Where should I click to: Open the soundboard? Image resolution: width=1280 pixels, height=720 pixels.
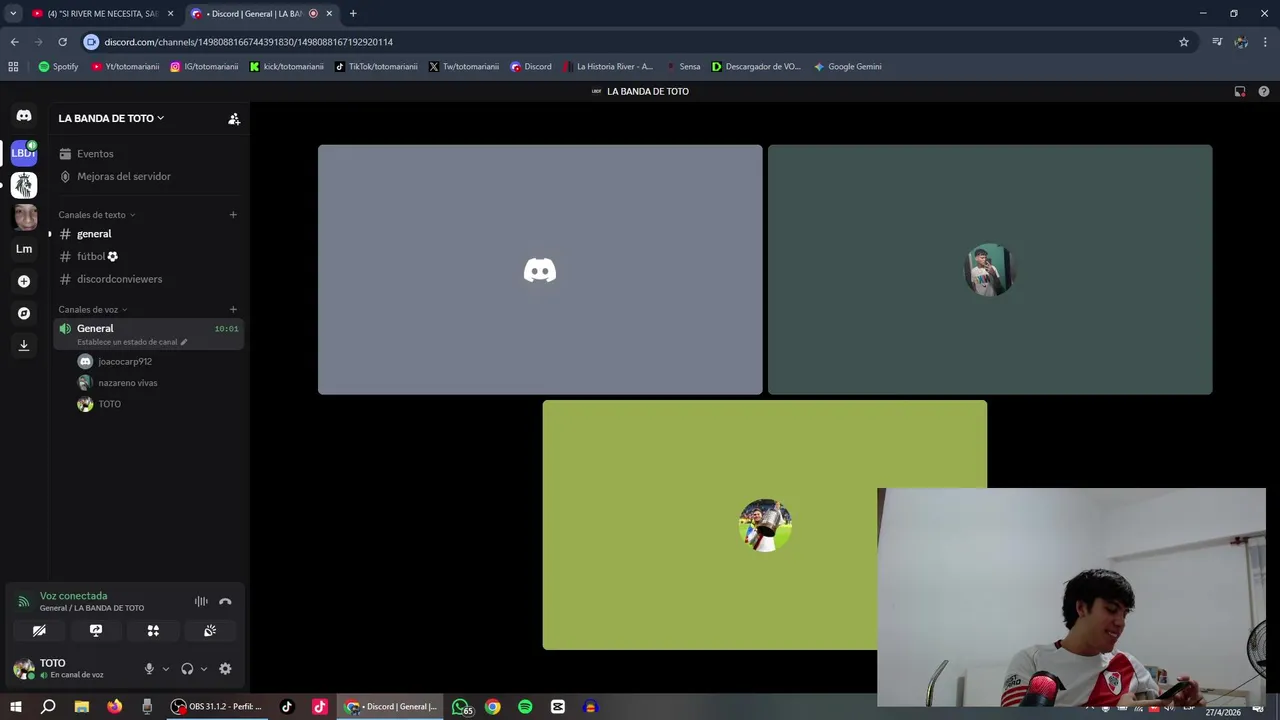(x=210, y=631)
